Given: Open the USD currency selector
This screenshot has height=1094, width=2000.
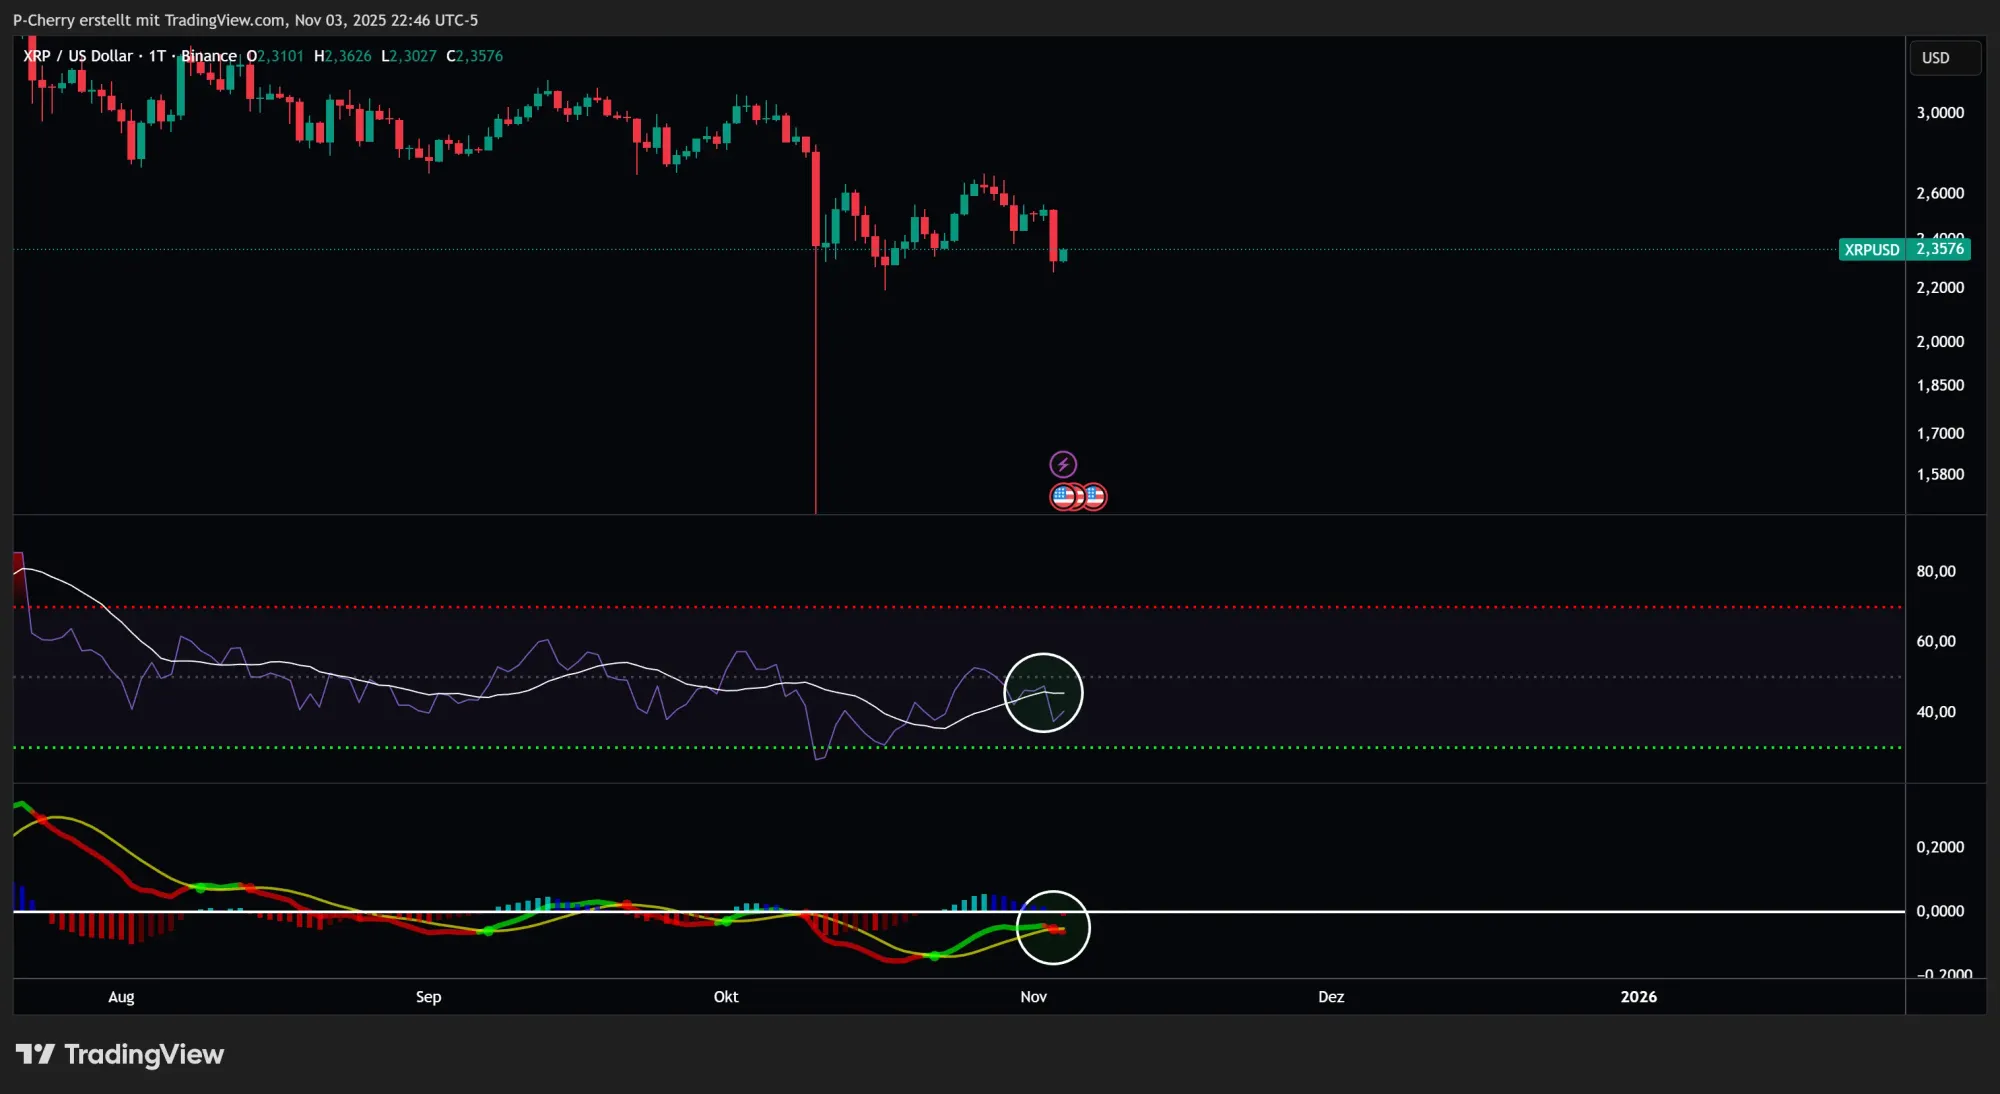Looking at the screenshot, I should click(x=1944, y=57).
